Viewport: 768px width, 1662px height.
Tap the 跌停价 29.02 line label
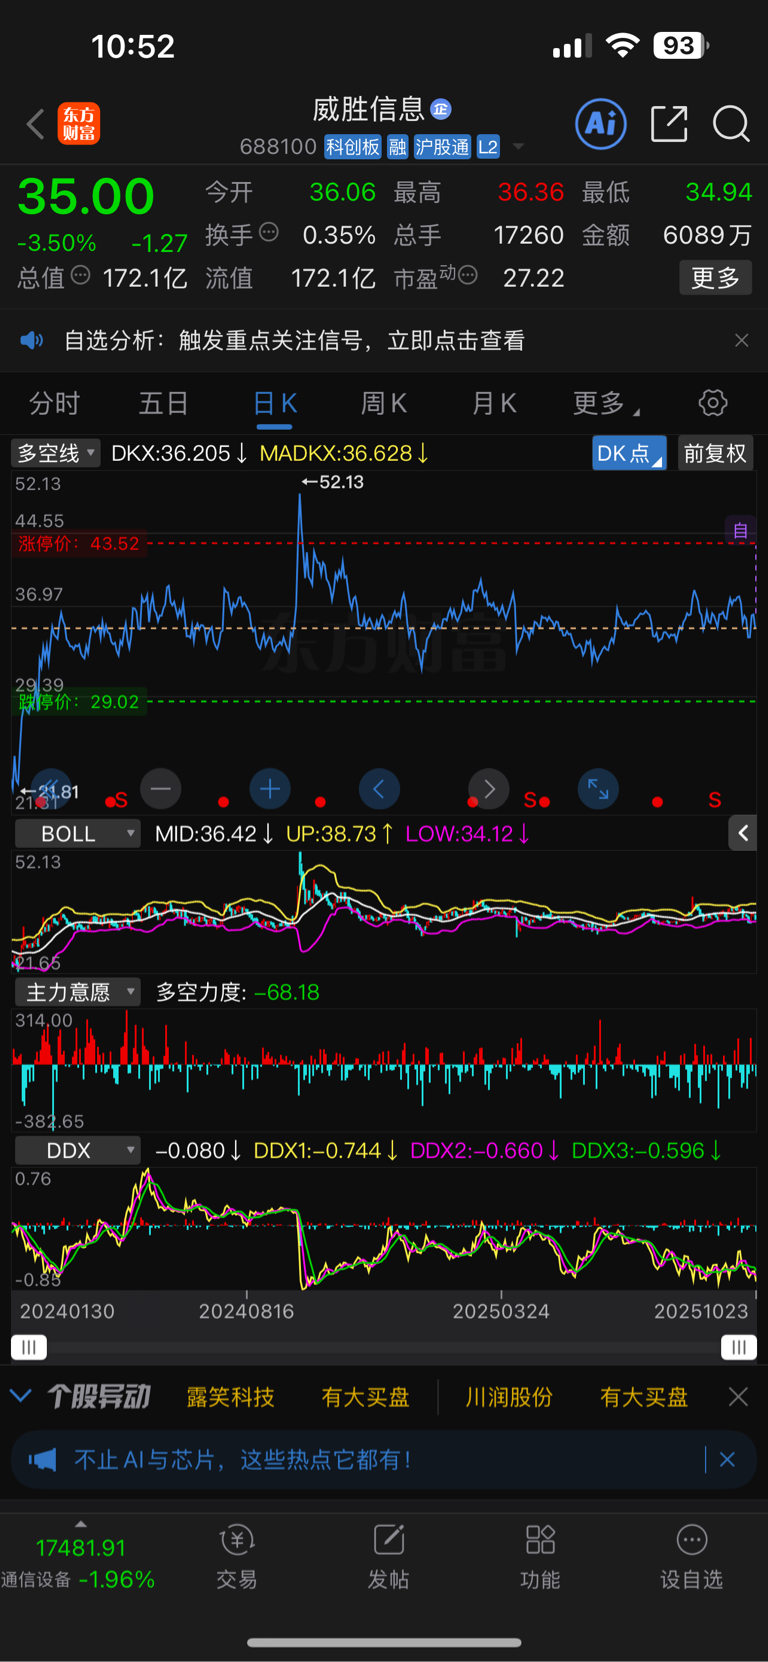point(79,702)
